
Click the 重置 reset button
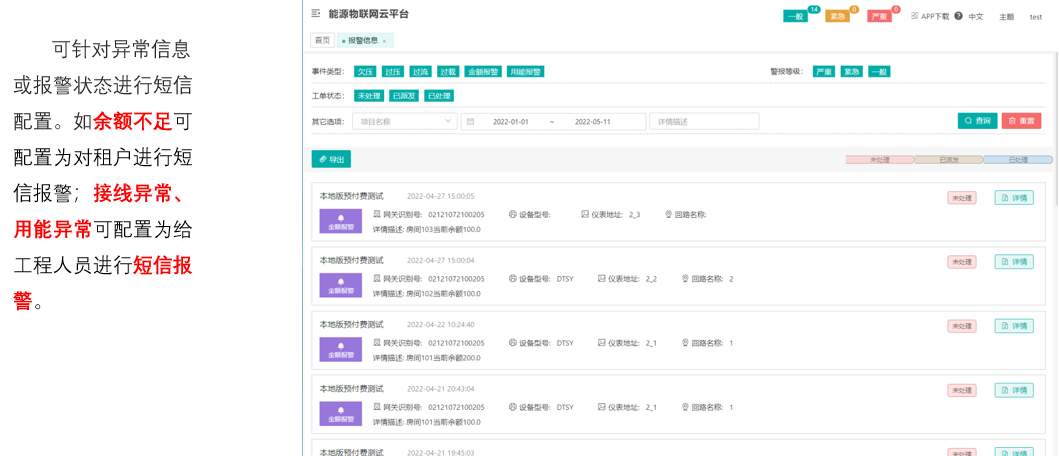(1021, 121)
